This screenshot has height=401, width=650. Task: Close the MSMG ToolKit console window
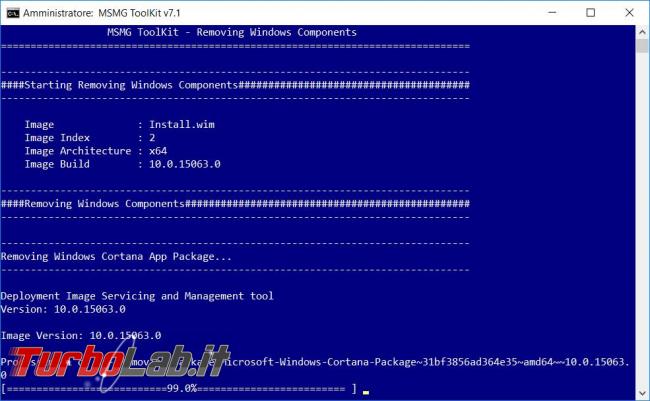(x=629, y=12)
